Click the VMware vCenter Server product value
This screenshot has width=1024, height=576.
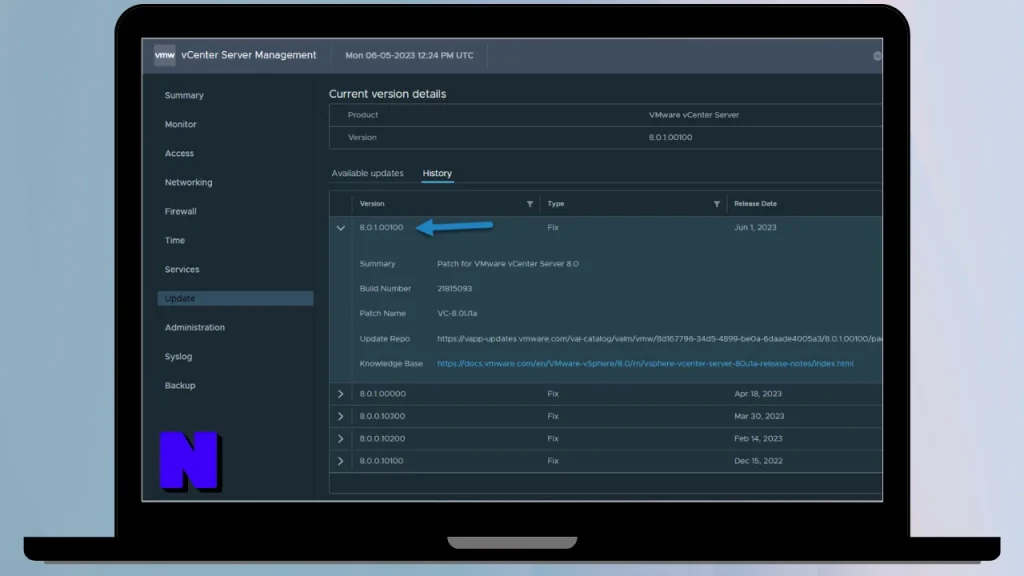point(694,115)
